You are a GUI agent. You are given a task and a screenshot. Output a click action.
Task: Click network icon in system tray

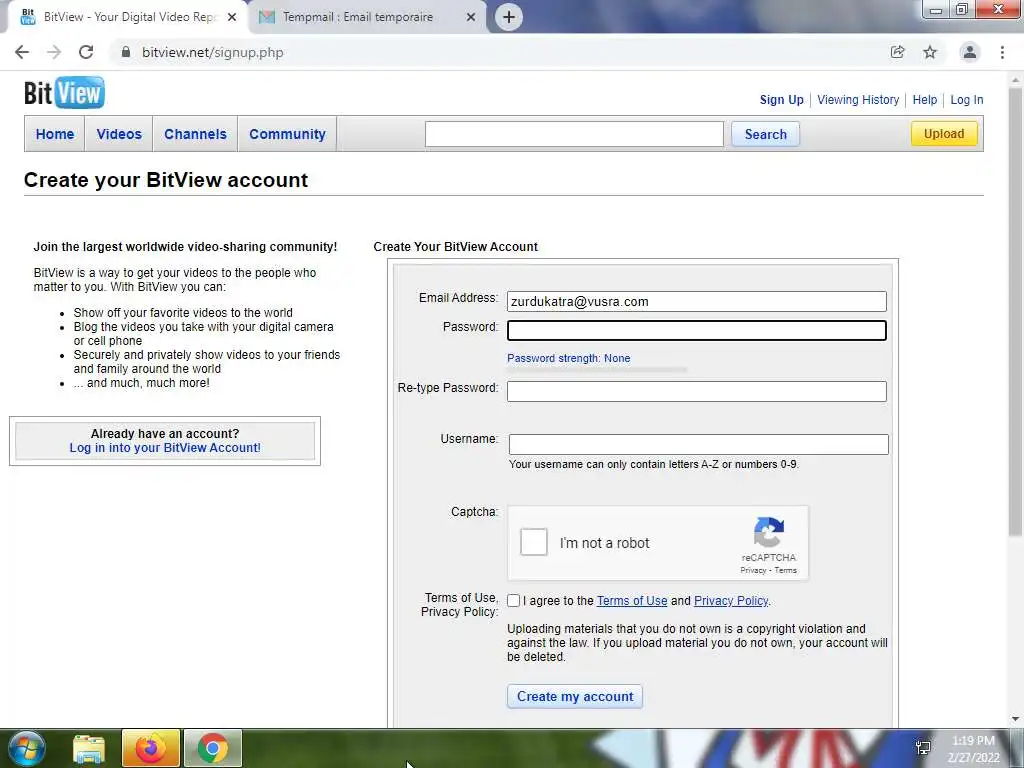(923, 748)
